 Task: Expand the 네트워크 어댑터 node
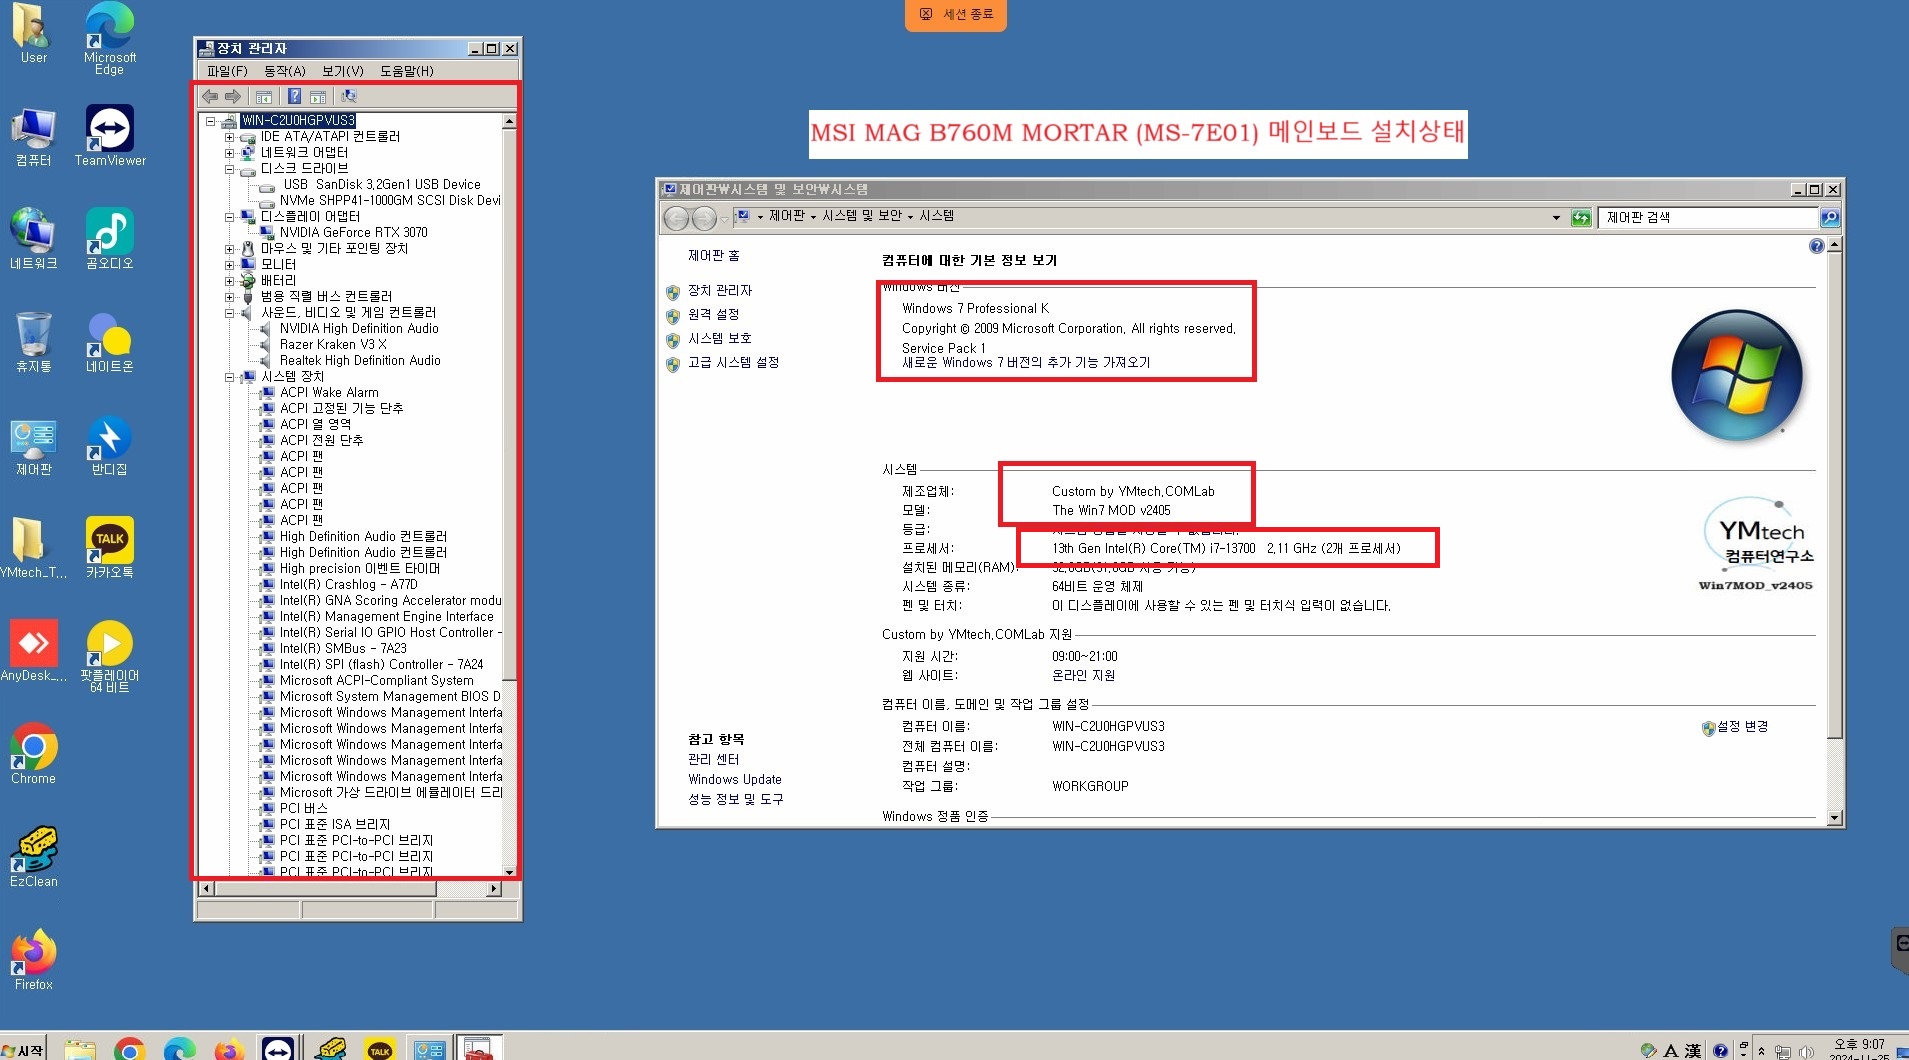tap(229, 153)
